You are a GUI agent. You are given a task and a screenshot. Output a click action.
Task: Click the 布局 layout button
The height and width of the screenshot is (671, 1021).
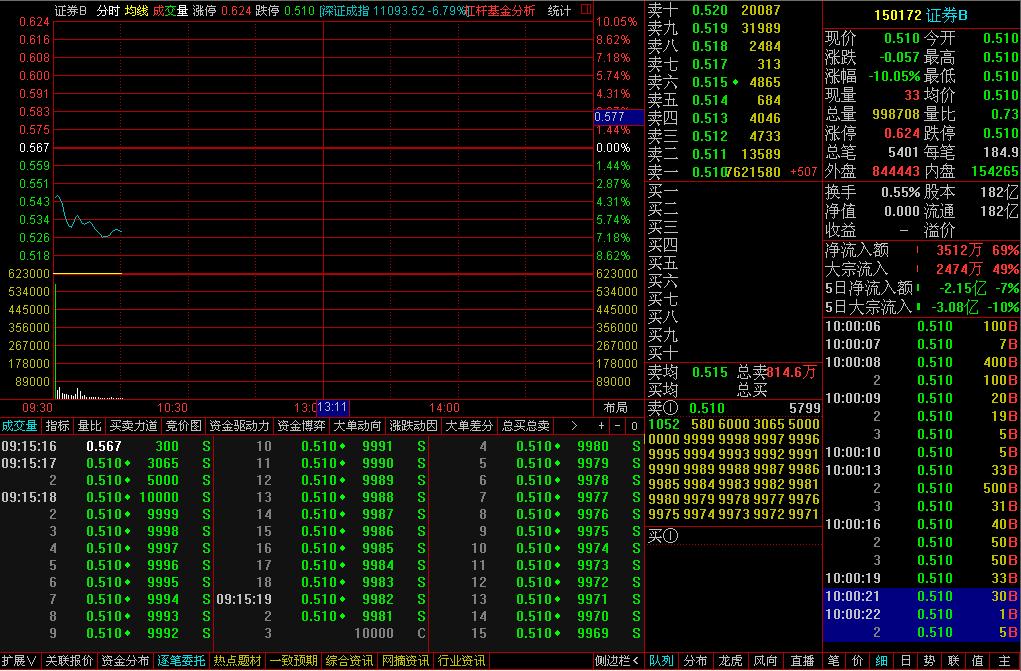(616, 408)
